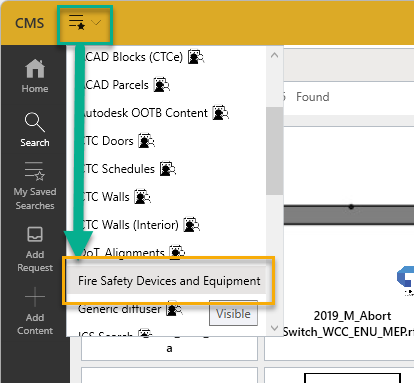This screenshot has width=414, height=383.
Task: Click Add Request in sidebar
Action: click(35, 249)
